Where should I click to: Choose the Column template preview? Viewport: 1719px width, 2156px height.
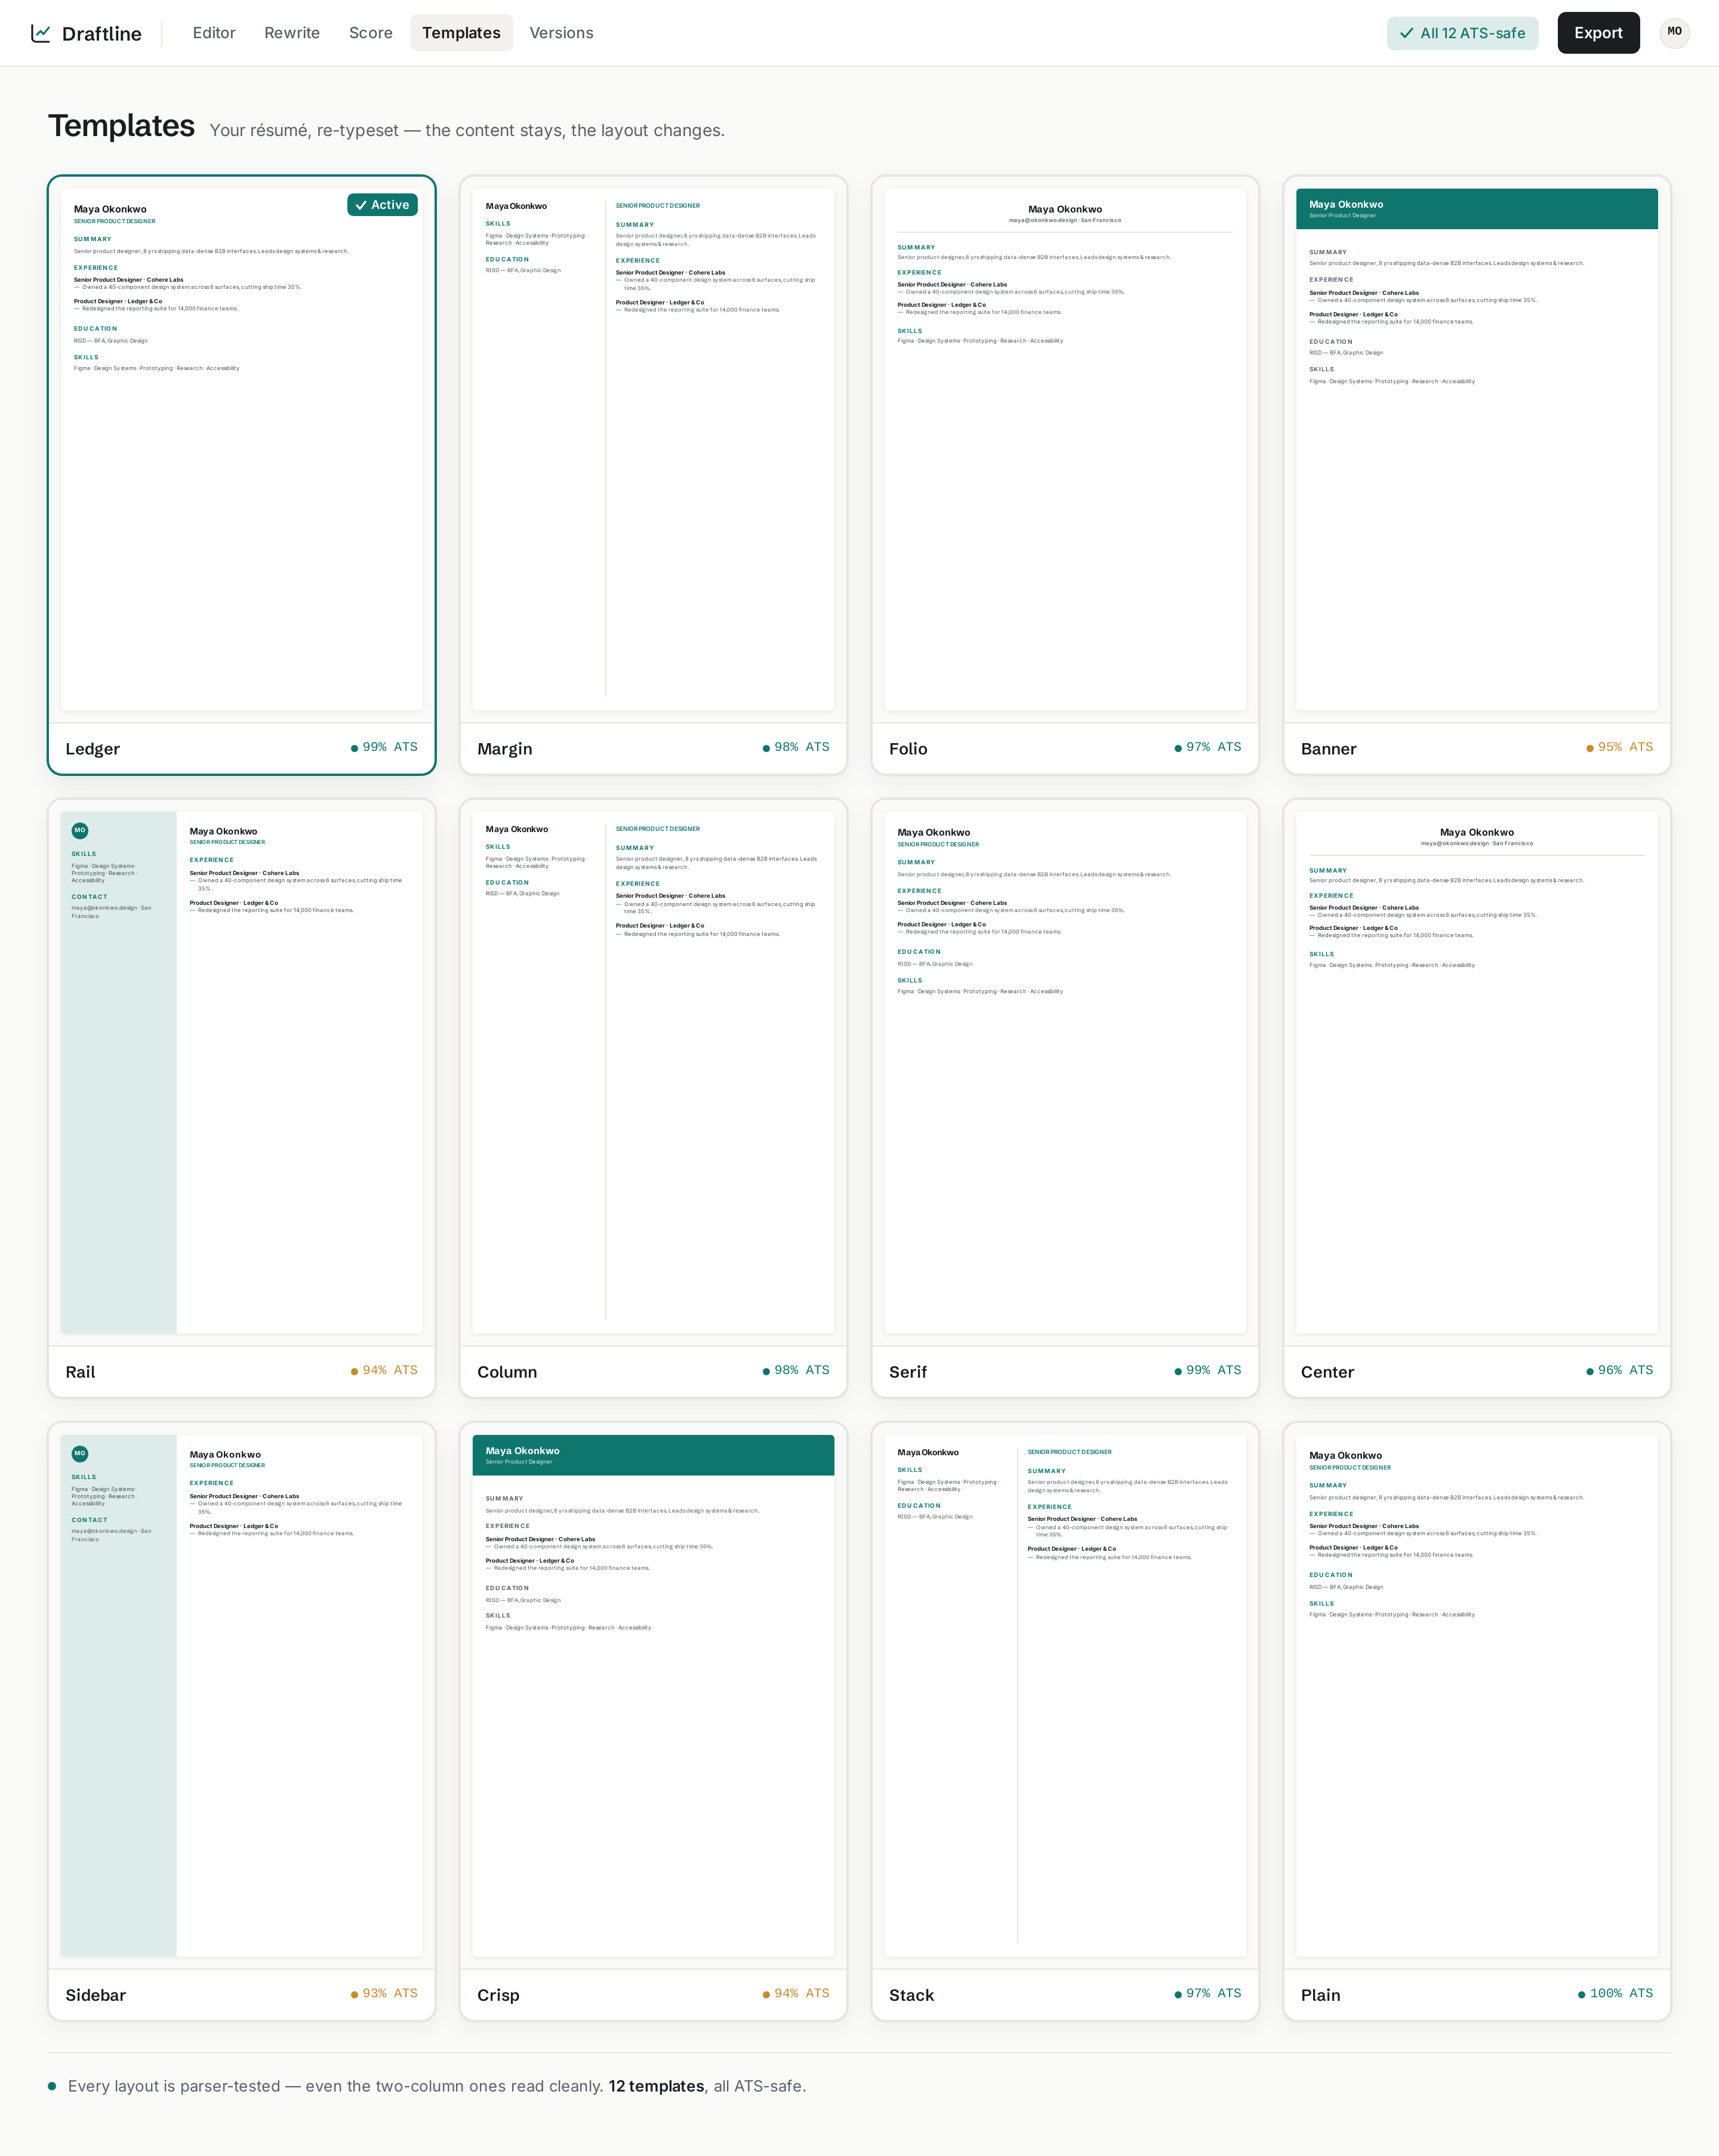pyautogui.click(x=653, y=1073)
